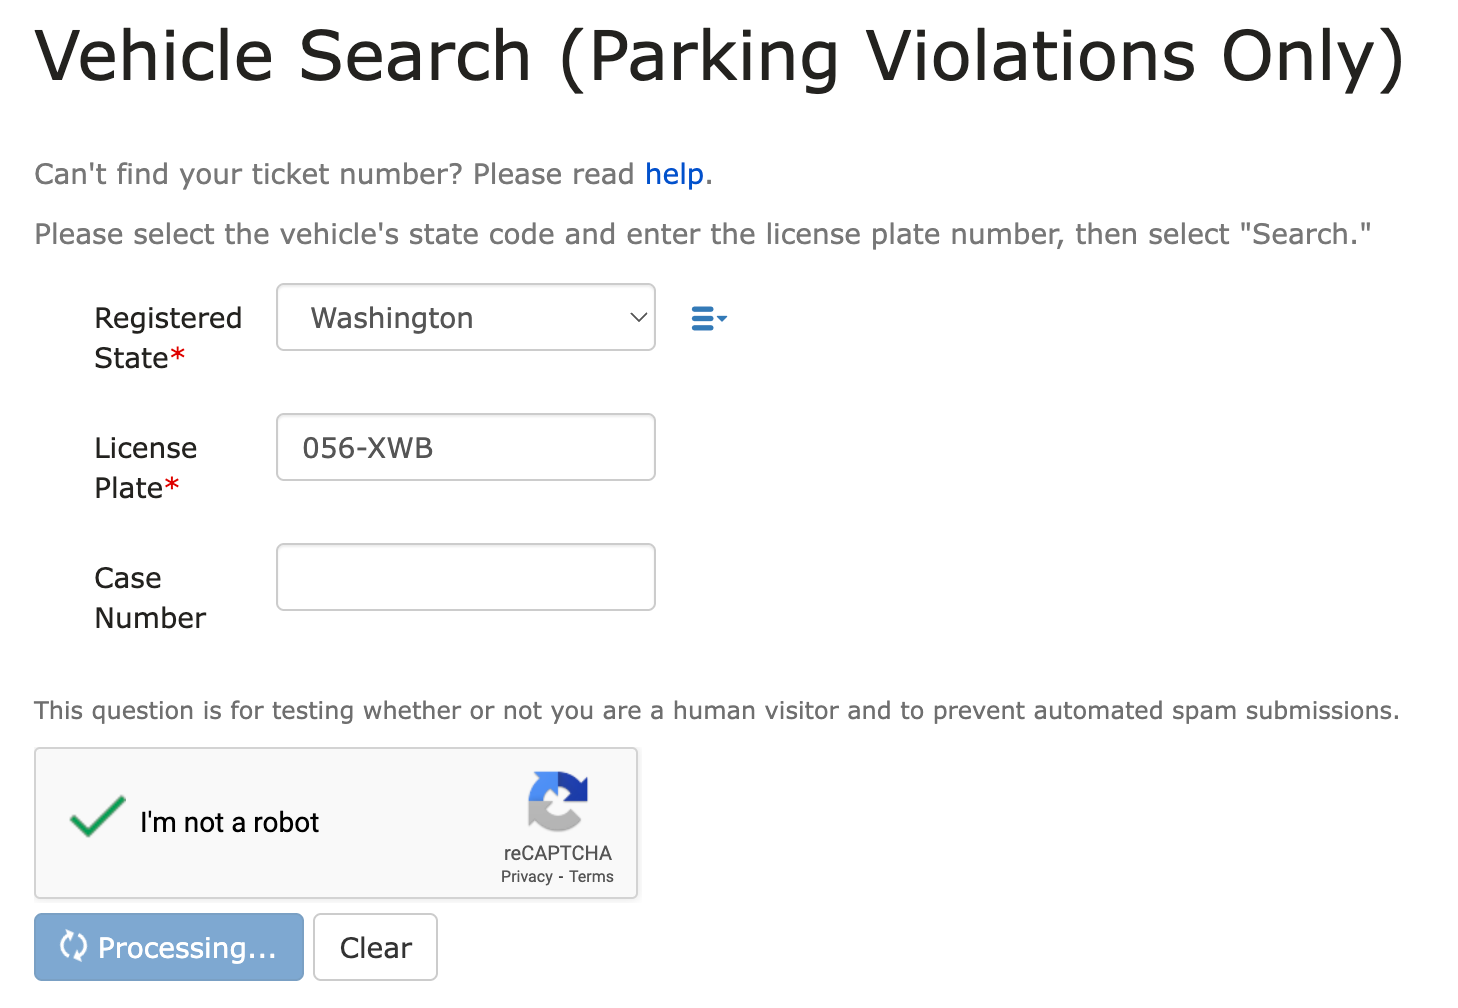Click the "I'm not a robot" label

point(230,822)
